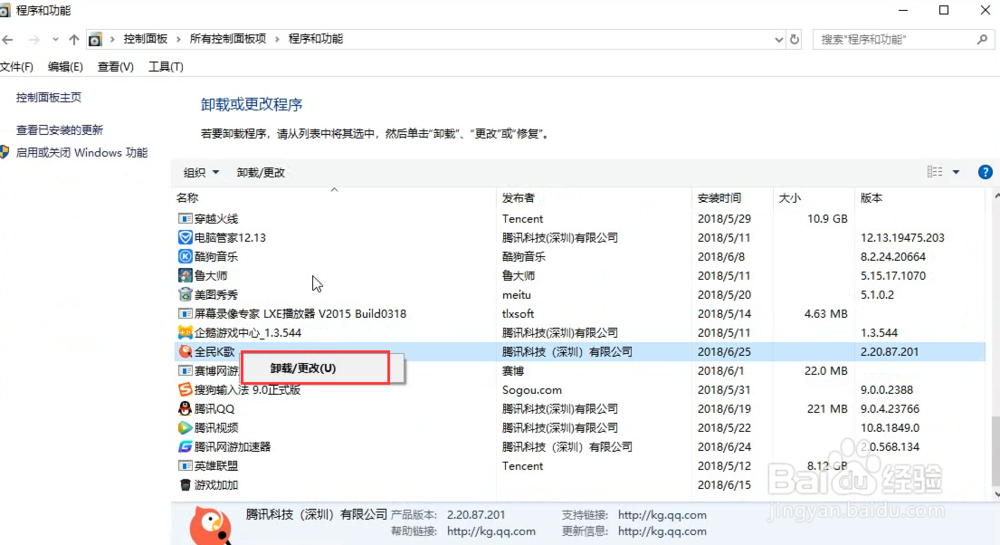Click the 屏幕录像专家 LXE播放器 icon
The image size is (1000, 545).
point(185,314)
